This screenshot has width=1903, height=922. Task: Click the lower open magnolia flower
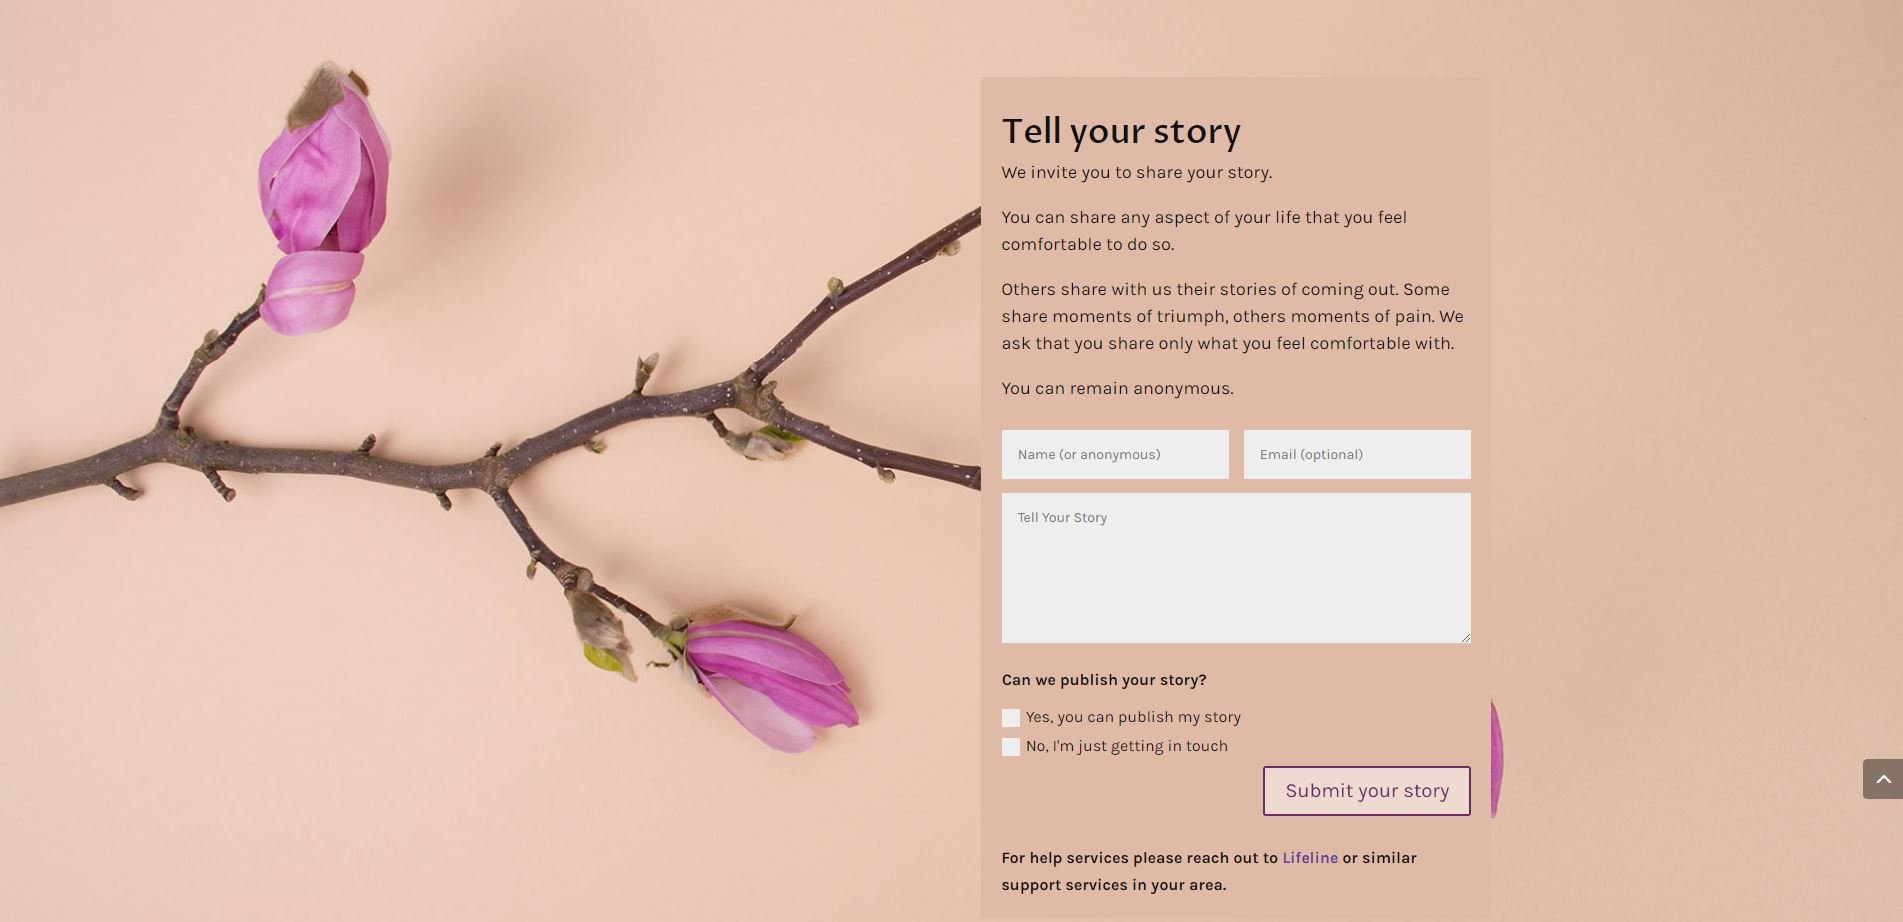point(770,680)
